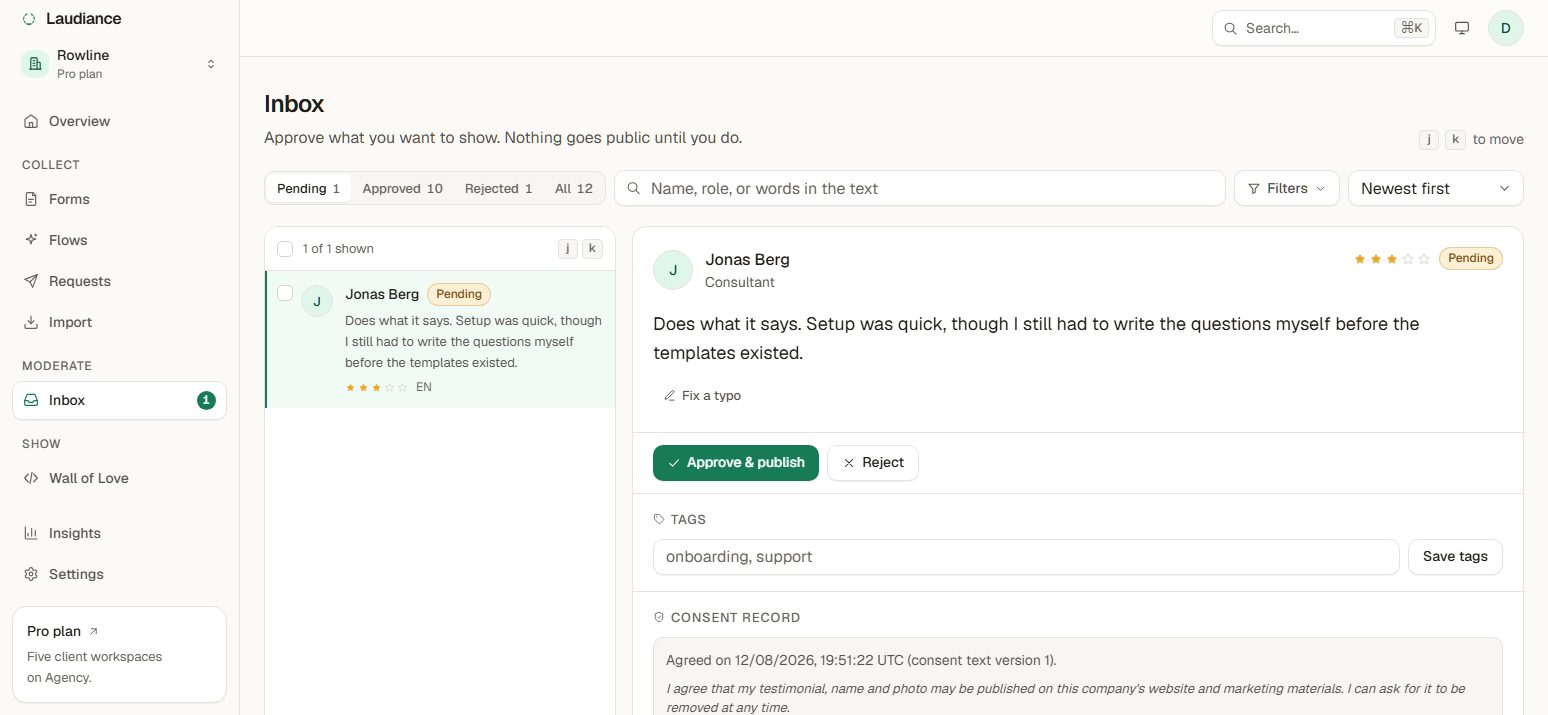Click the Import download icon
This screenshot has height=715, width=1548.
pyautogui.click(x=31, y=322)
